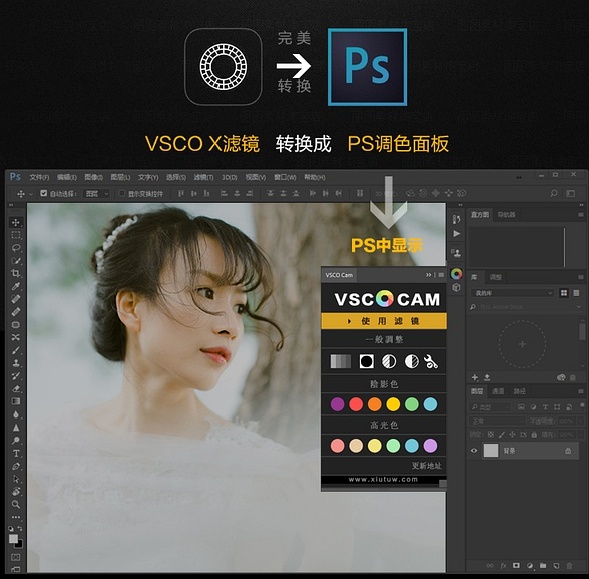Click the new layer icon in Layers panel
589x579 pixels.
click(x=556, y=565)
